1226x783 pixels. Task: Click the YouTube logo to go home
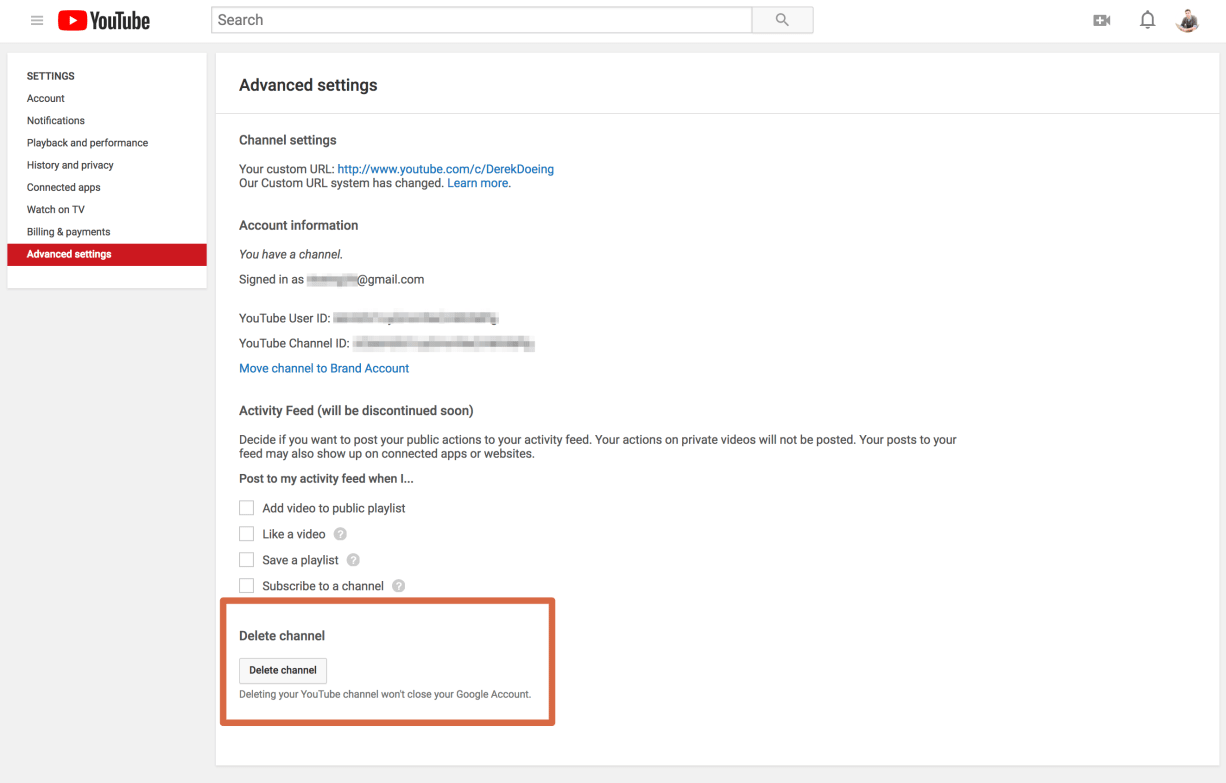click(103, 20)
